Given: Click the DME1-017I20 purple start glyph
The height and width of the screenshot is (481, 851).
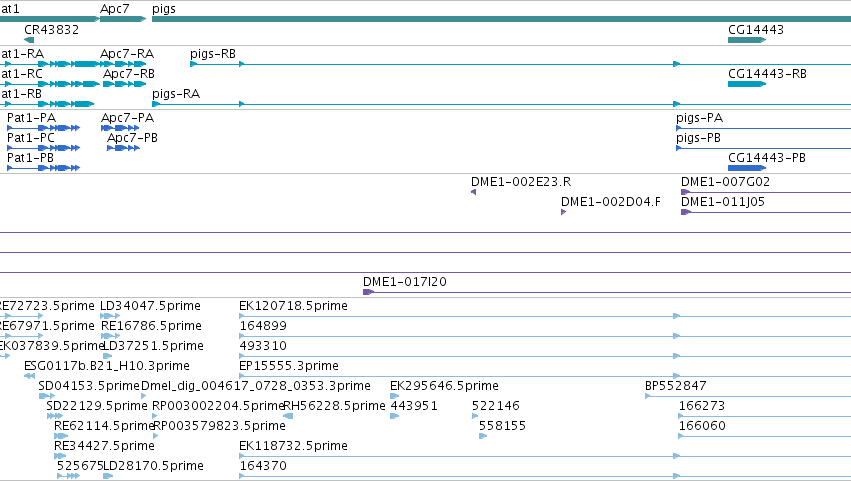Looking at the screenshot, I should pos(368,292).
